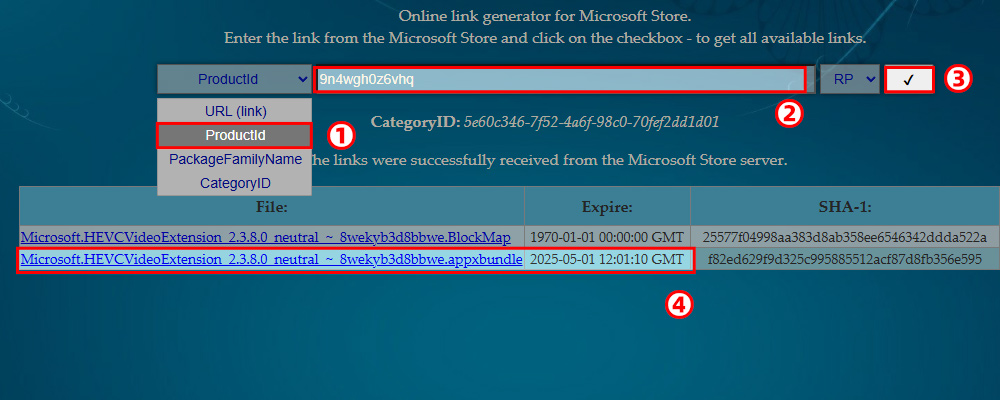Click the 'Enter the link from the Microsoft Store' instruction

click(545, 38)
